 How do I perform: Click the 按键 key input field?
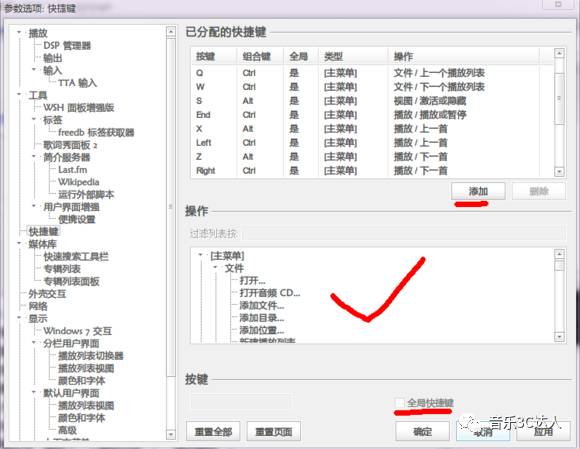click(x=240, y=401)
